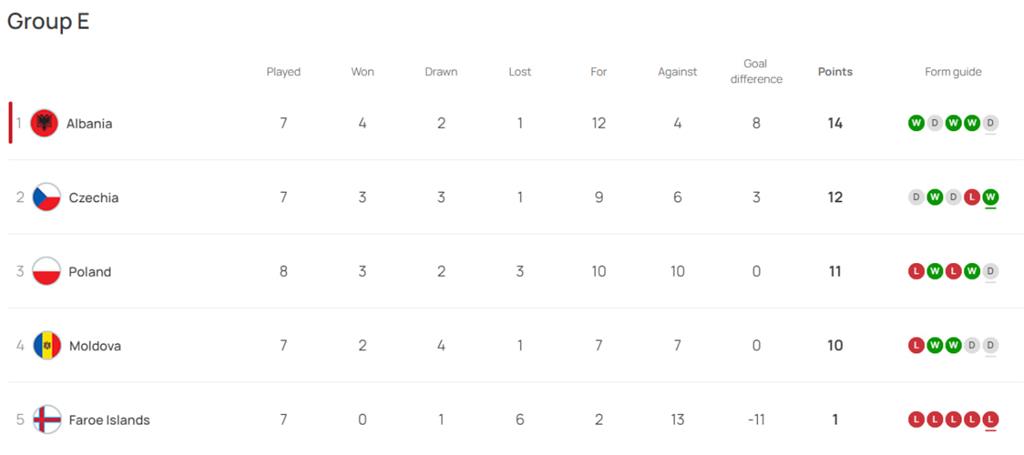Click Faroe Islands' underlined last L badge
The width and height of the screenshot is (1024, 455).
pyautogui.click(x=990, y=420)
